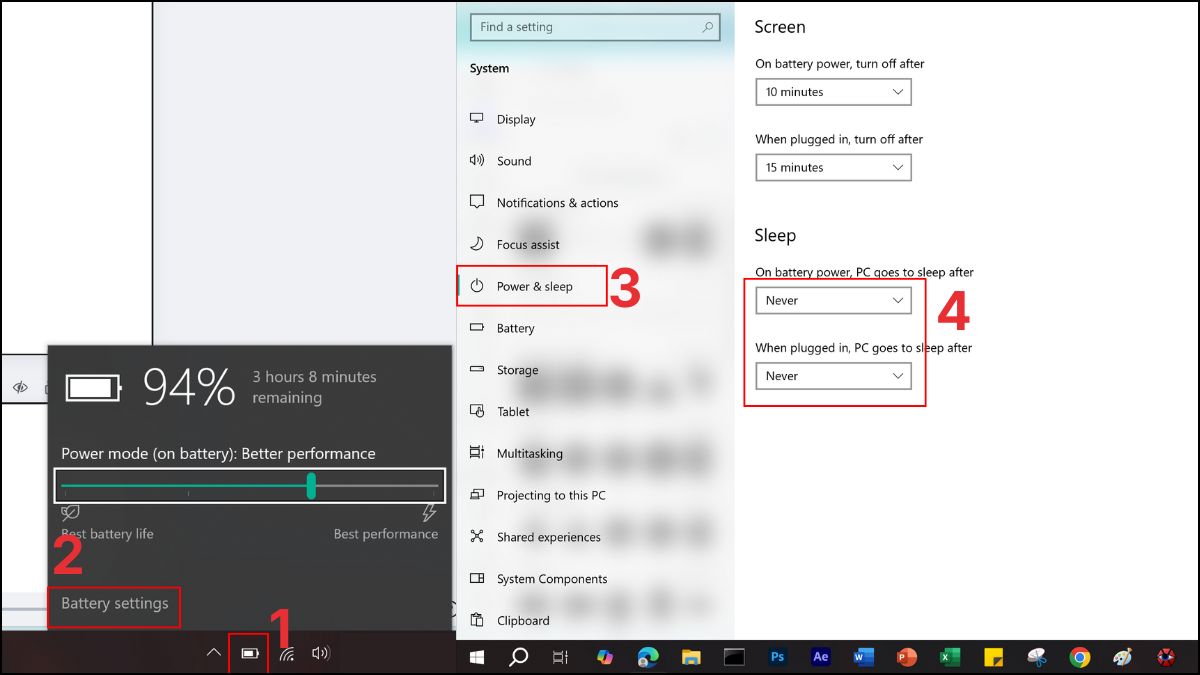
Task: Show hidden tray icons with the chevron
Action: [x=213, y=653]
